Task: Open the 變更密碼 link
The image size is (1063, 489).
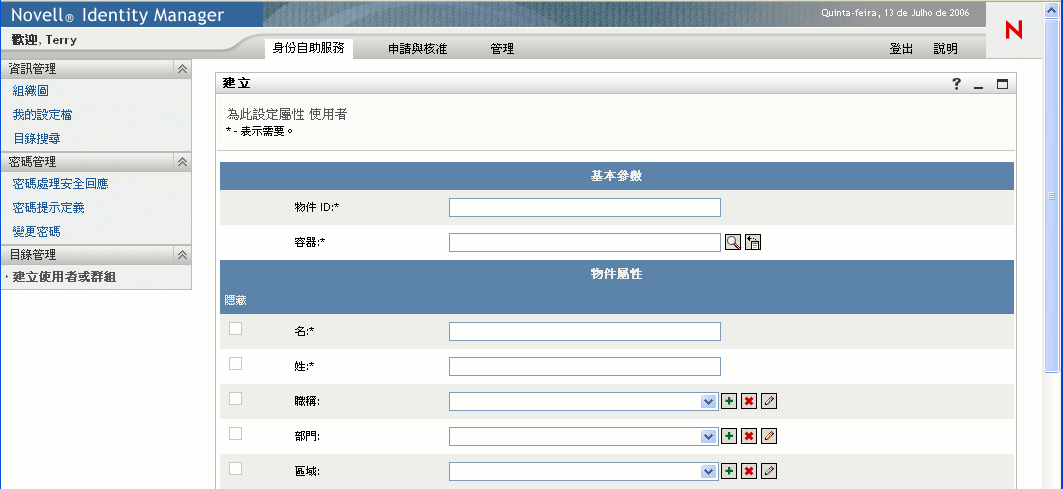Action: click(x=37, y=231)
